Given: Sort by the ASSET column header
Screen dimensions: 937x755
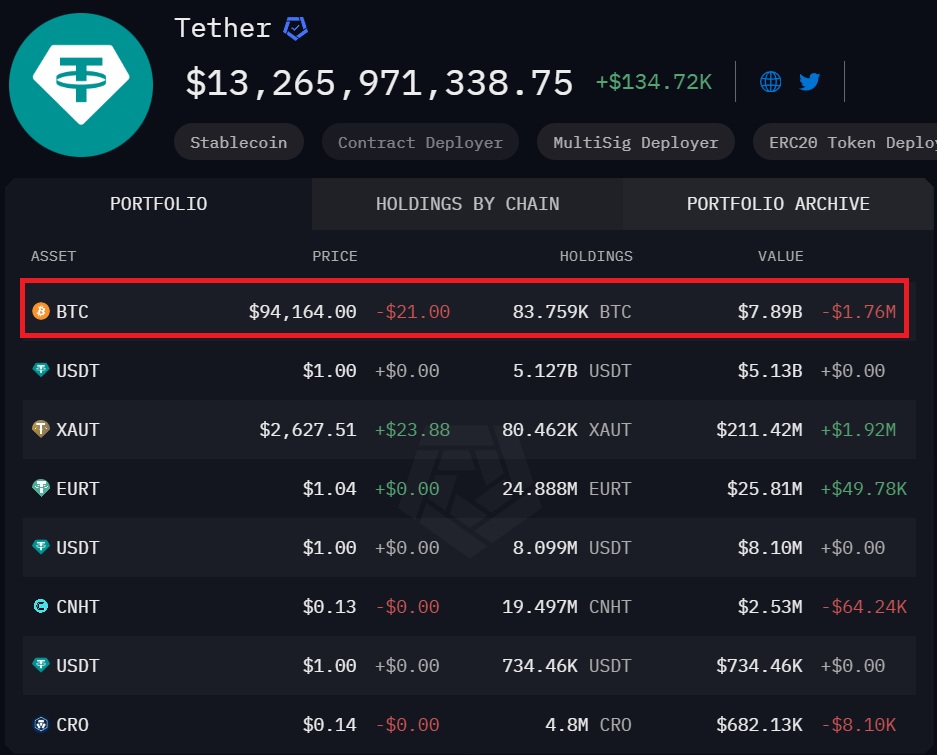Looking at the screenshot, I should pos(54,256).
